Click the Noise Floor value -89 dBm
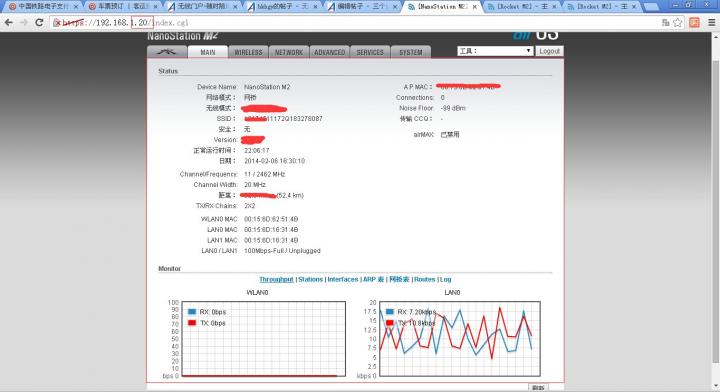Image resolution: width=720 pixels, height=392 pixels. pyautogui.click(x=453, y=108)
